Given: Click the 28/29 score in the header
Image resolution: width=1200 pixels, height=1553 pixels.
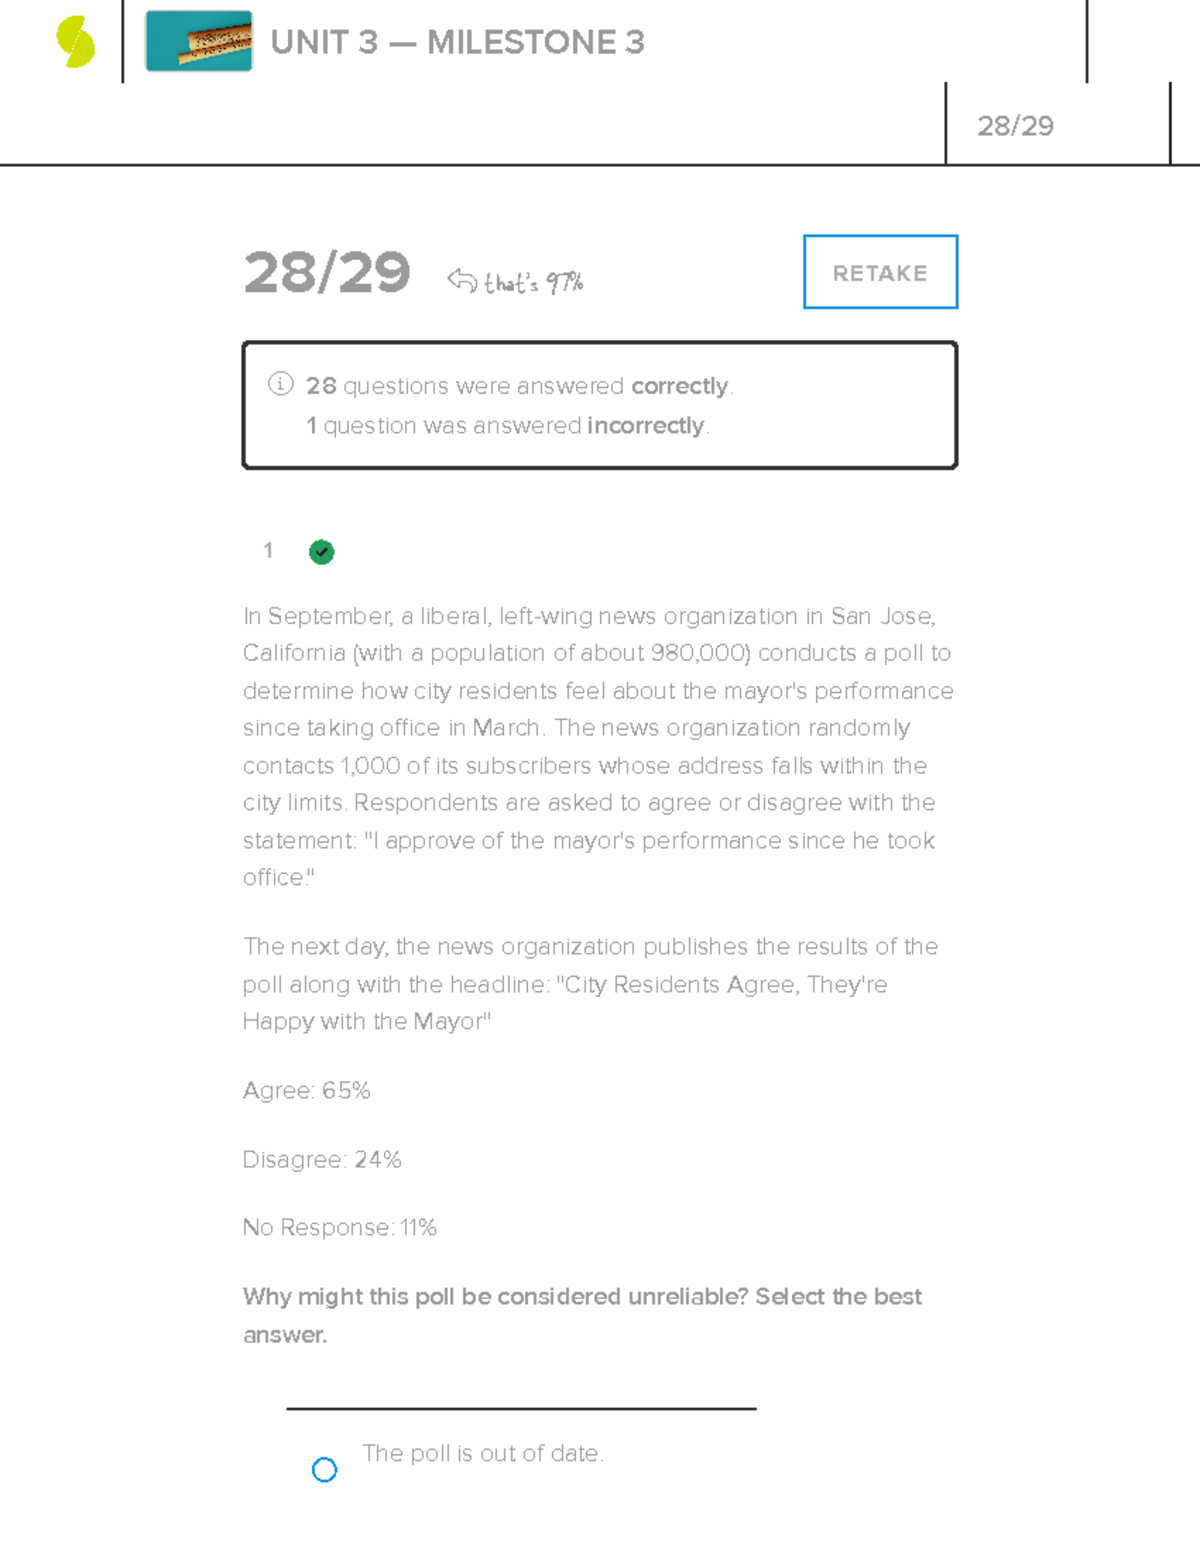Looking at the screenshot, I should [x=1015, y=126].
